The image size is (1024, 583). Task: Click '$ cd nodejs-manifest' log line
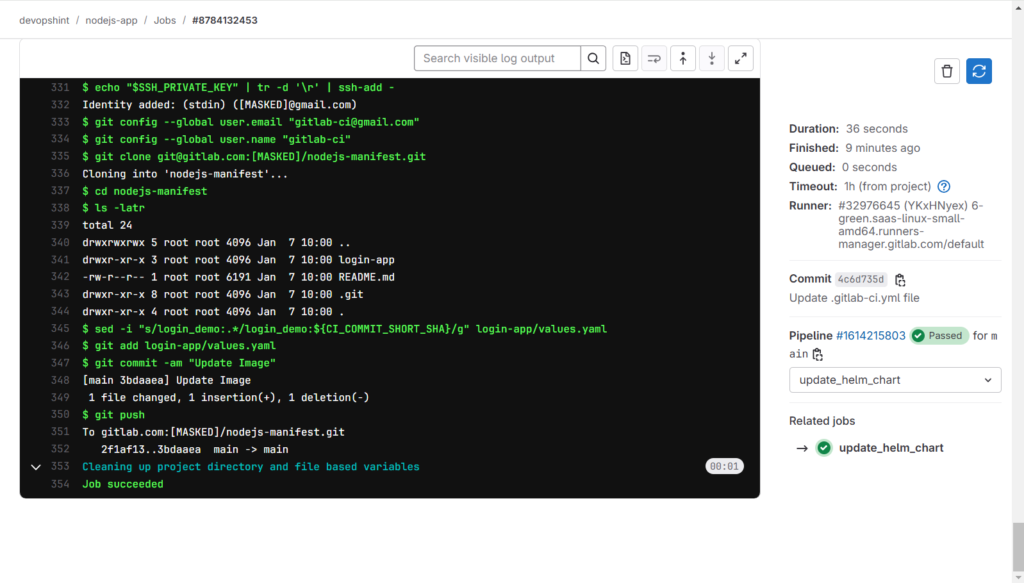pos(144,191)
